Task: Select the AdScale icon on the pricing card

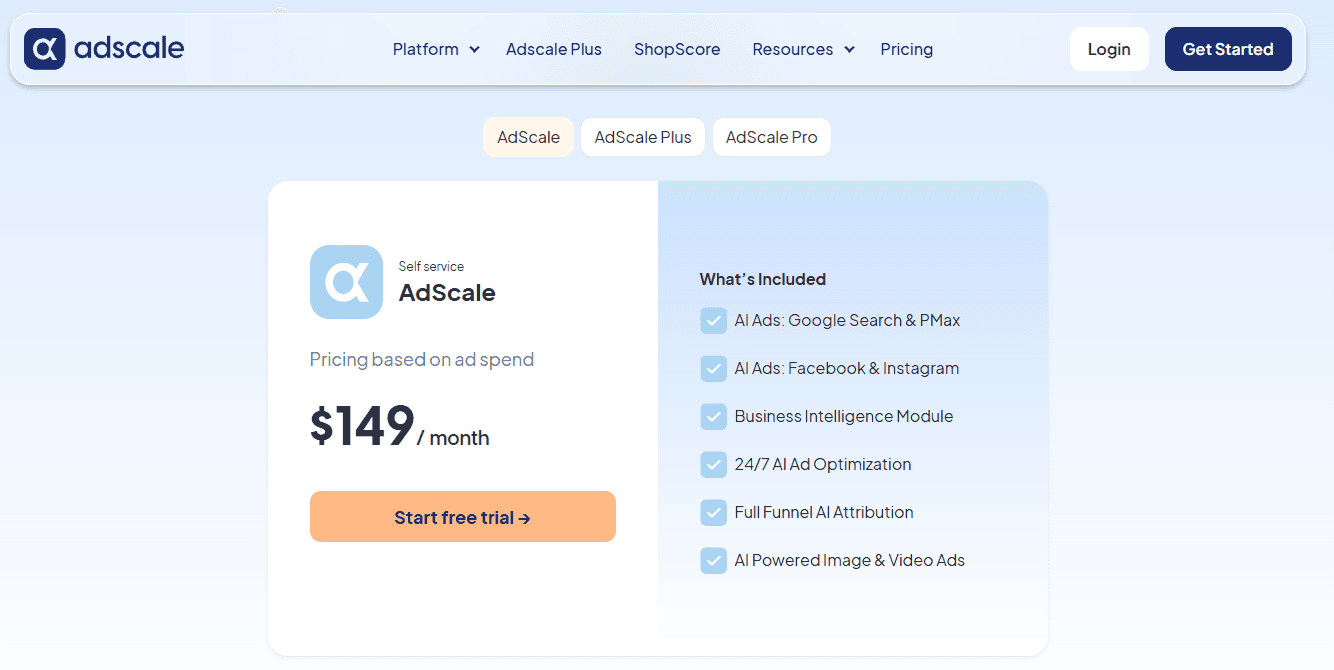Action: [346, 282]
